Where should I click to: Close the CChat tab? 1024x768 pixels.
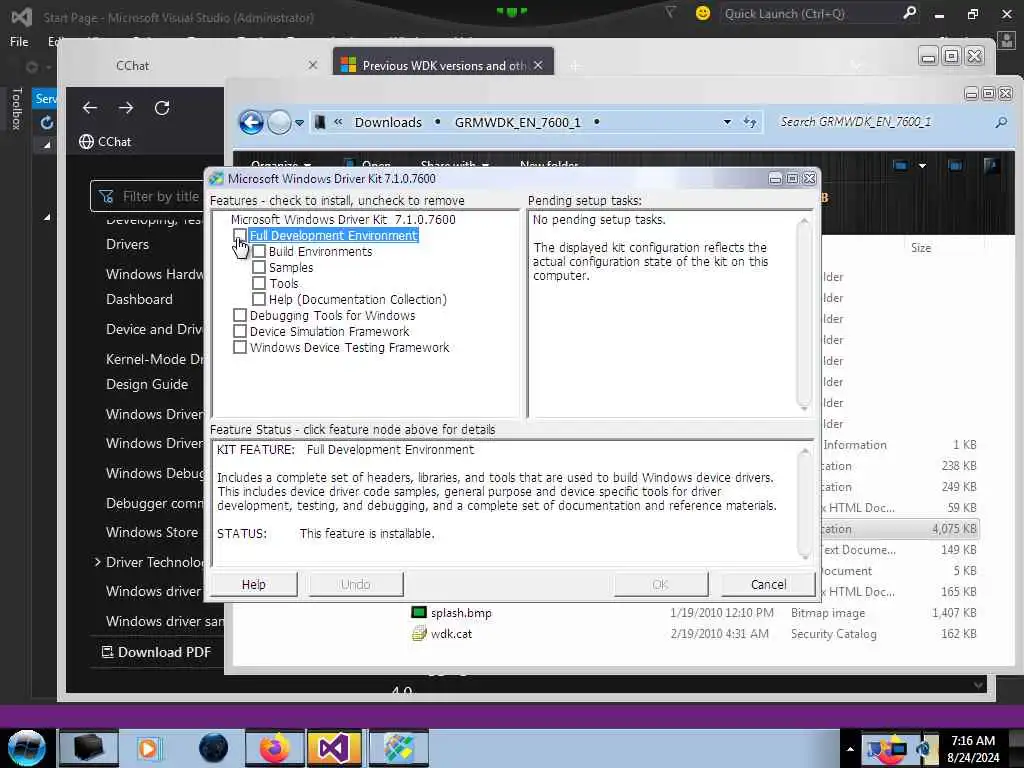313,65
